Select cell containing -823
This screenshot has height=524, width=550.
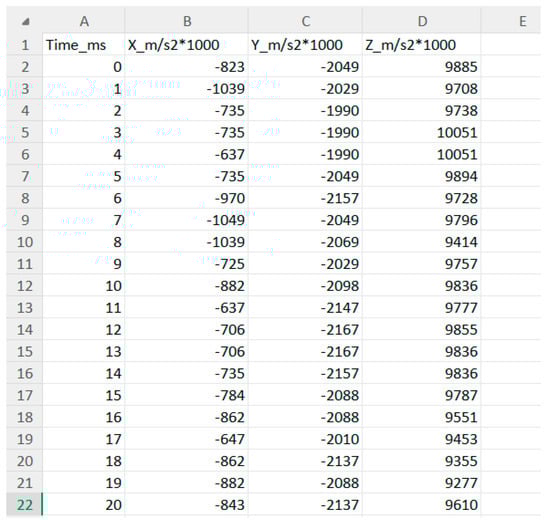[187, 67]
